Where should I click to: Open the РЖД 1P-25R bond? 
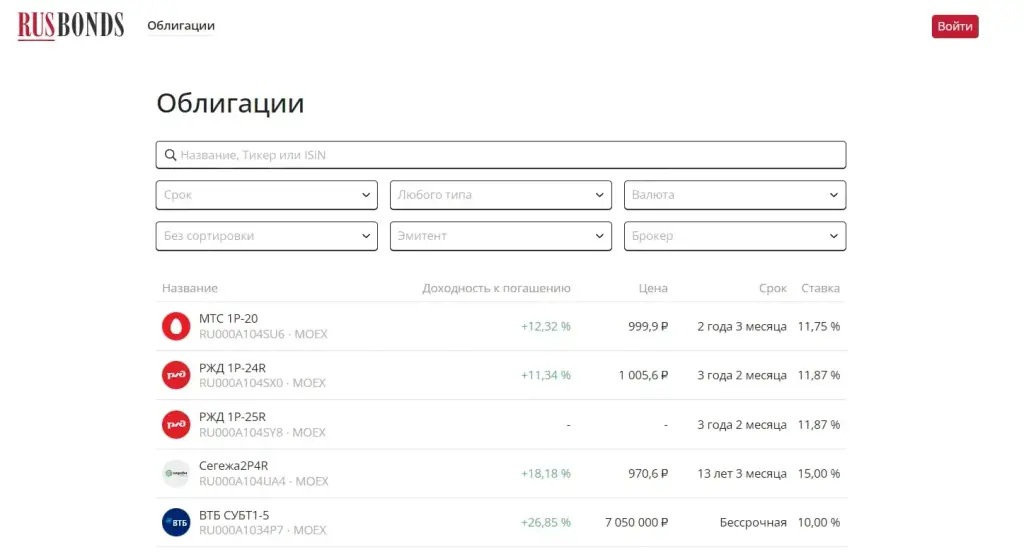(x=232, y=417)
